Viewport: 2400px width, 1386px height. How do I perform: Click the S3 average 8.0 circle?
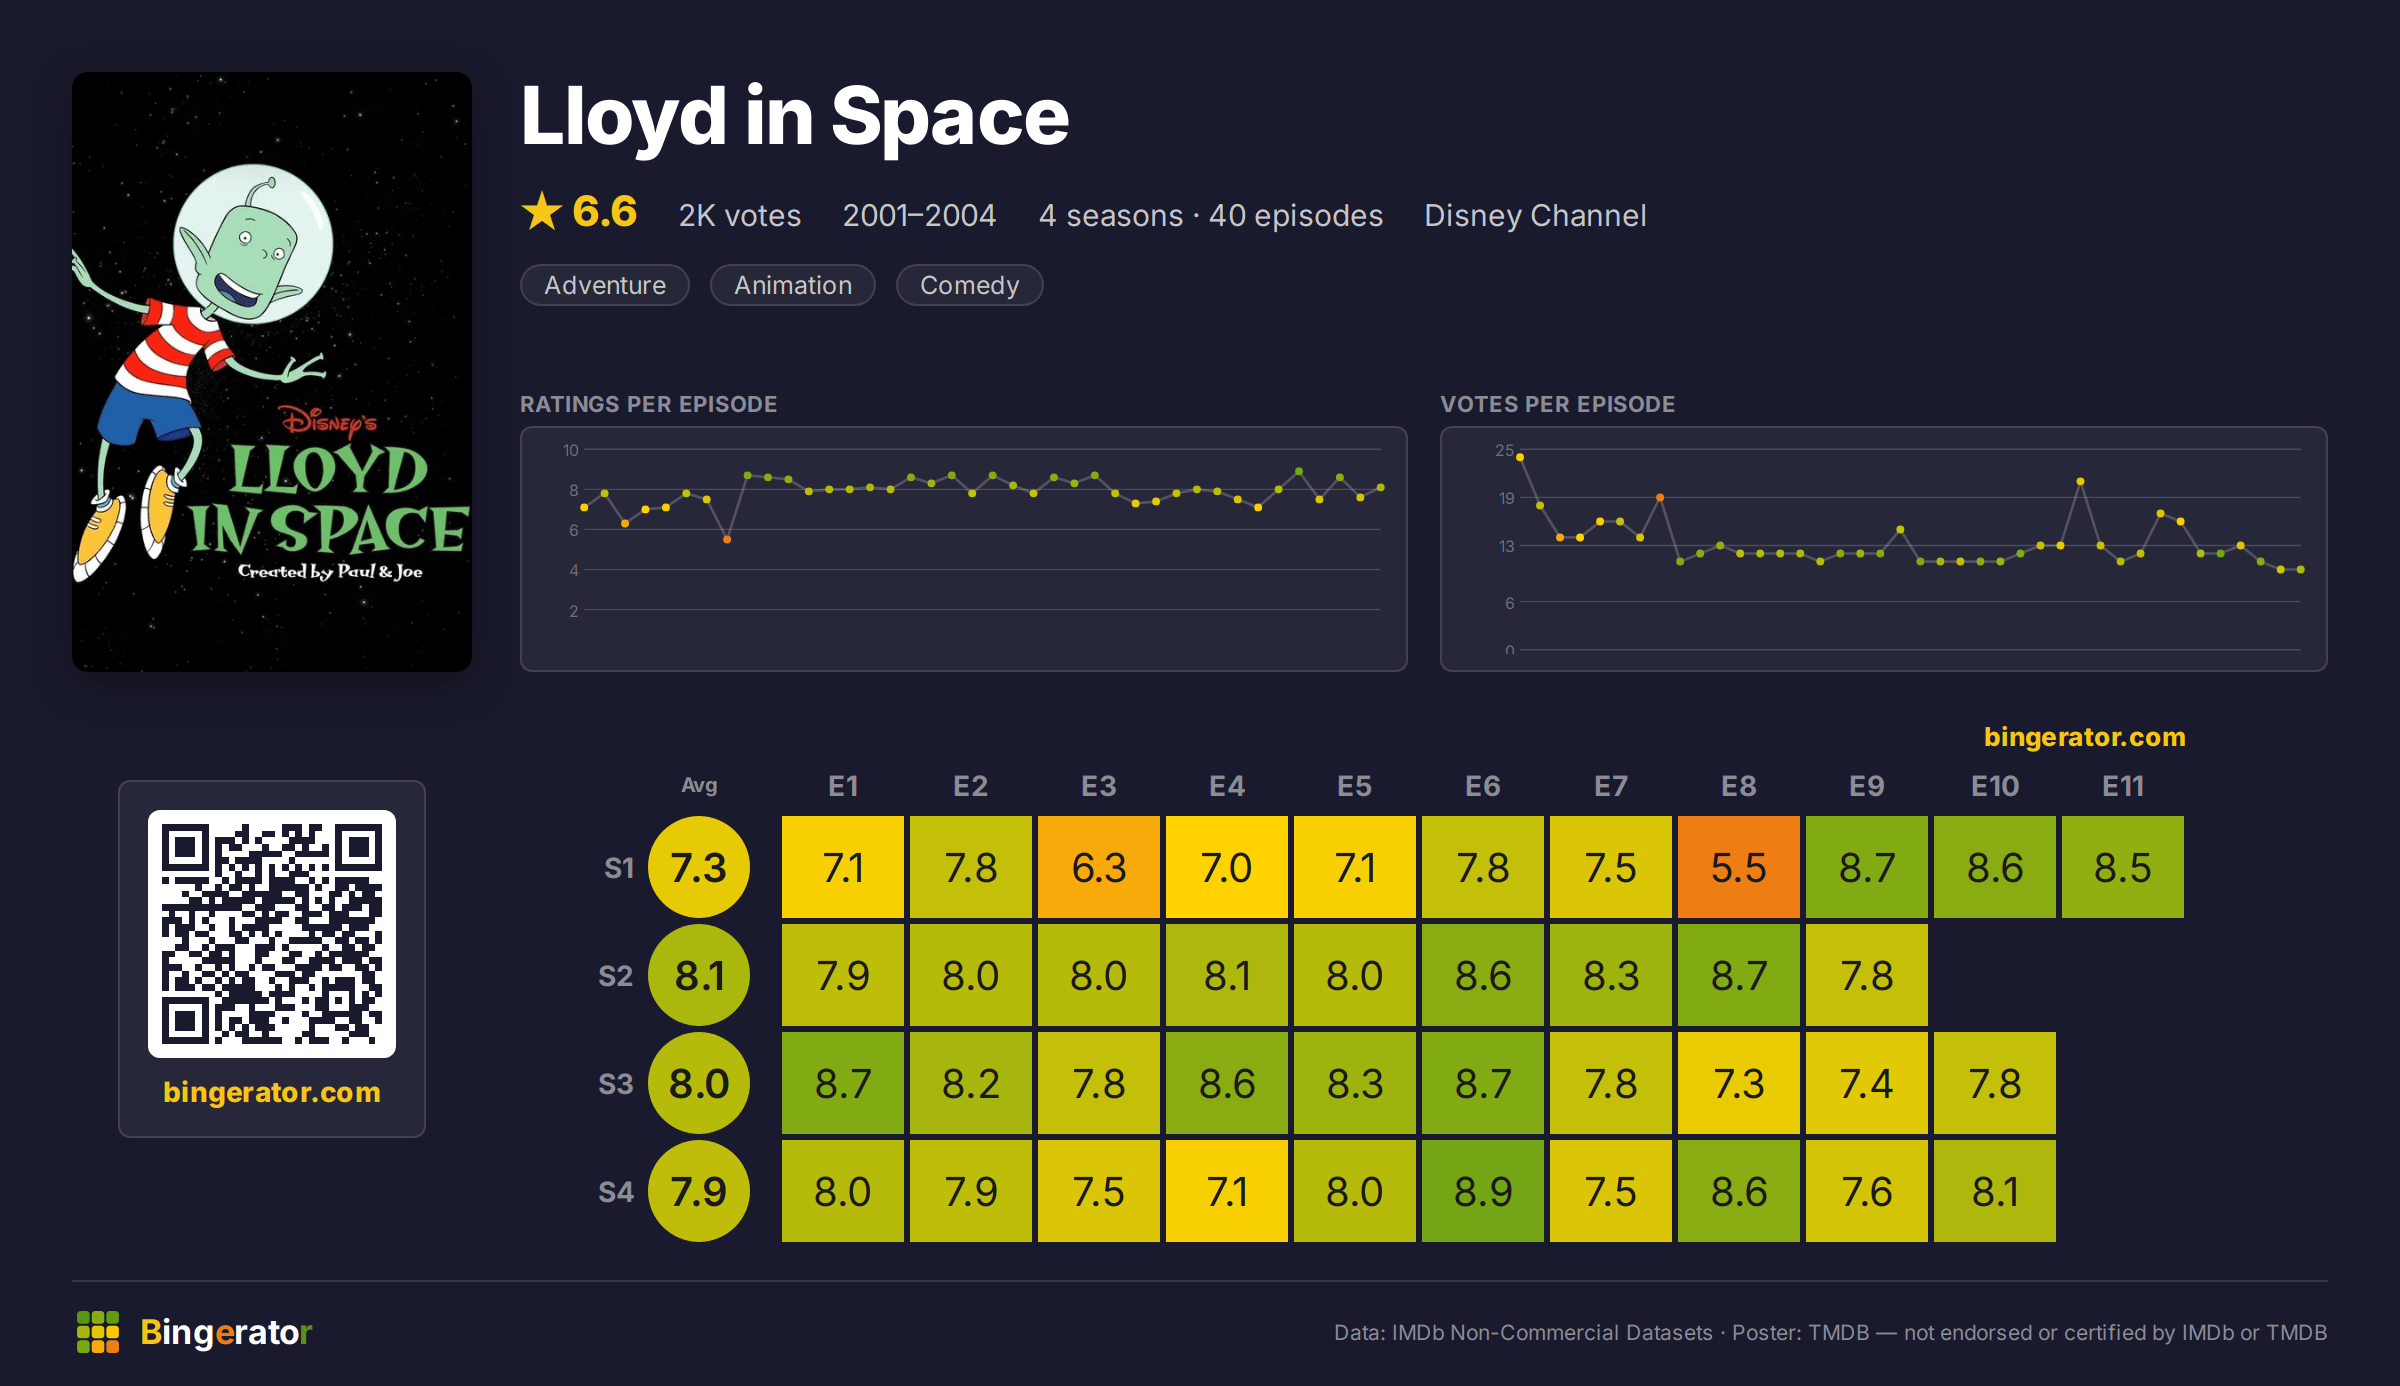pyautogui.click(x=699, y=1083)
